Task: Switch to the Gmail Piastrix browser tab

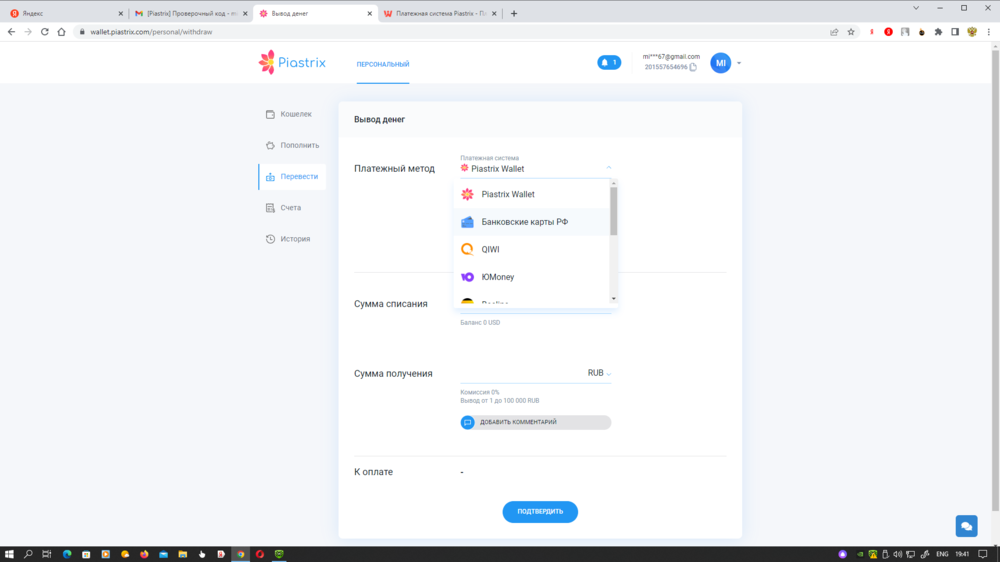Action: [190, 14]
